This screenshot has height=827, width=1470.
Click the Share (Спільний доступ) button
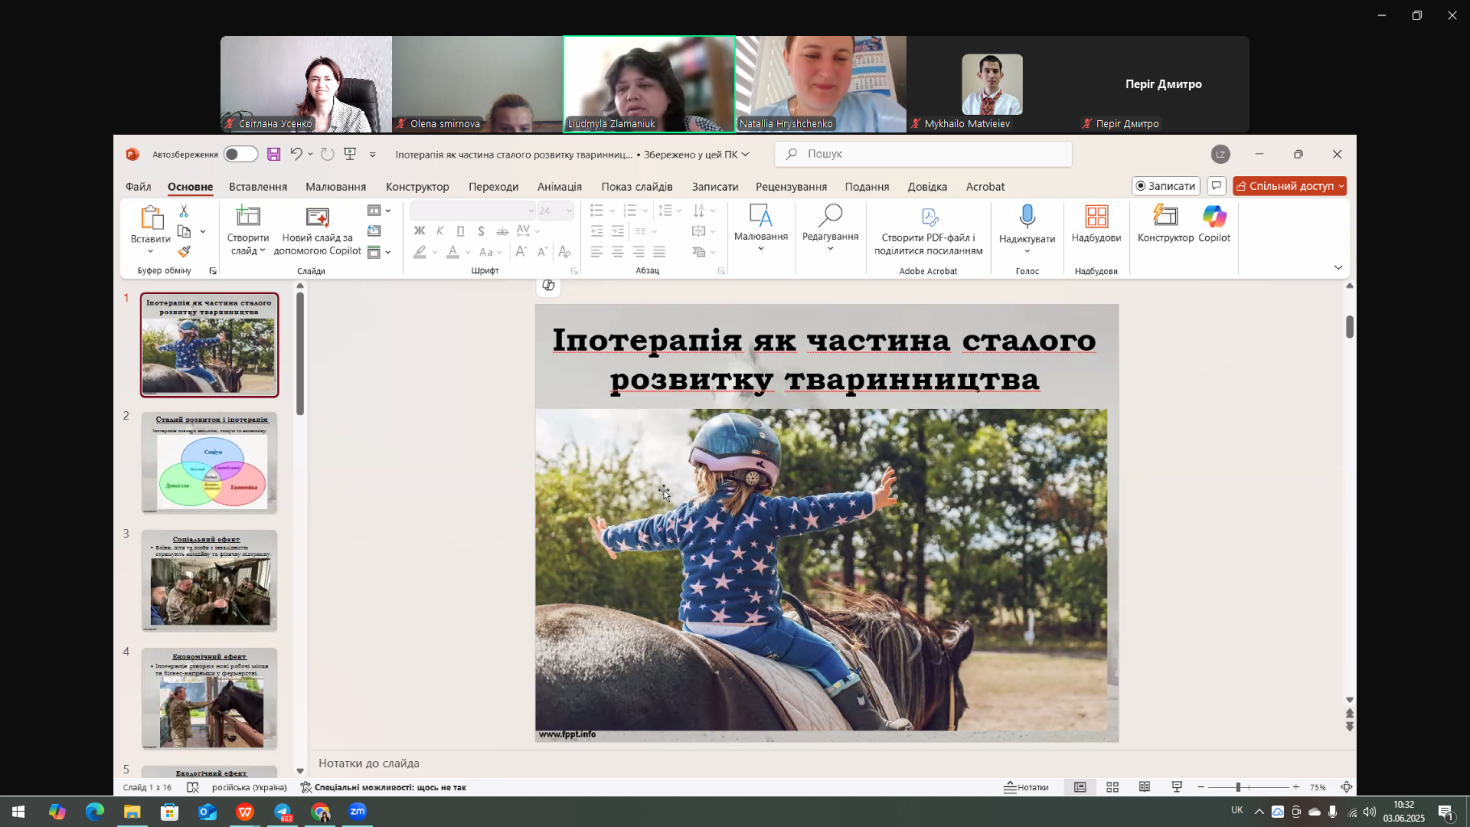tap(1289, 186)
